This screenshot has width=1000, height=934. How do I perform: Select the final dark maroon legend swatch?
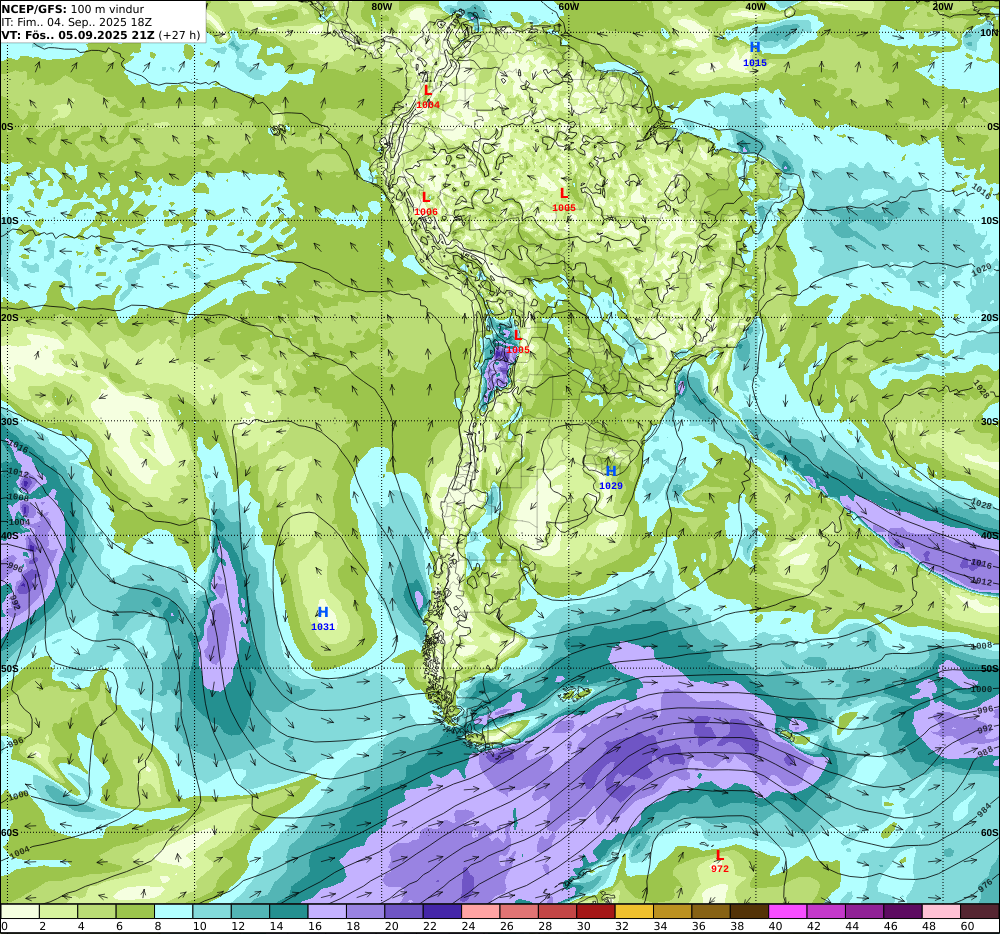[x=980, y=911]
